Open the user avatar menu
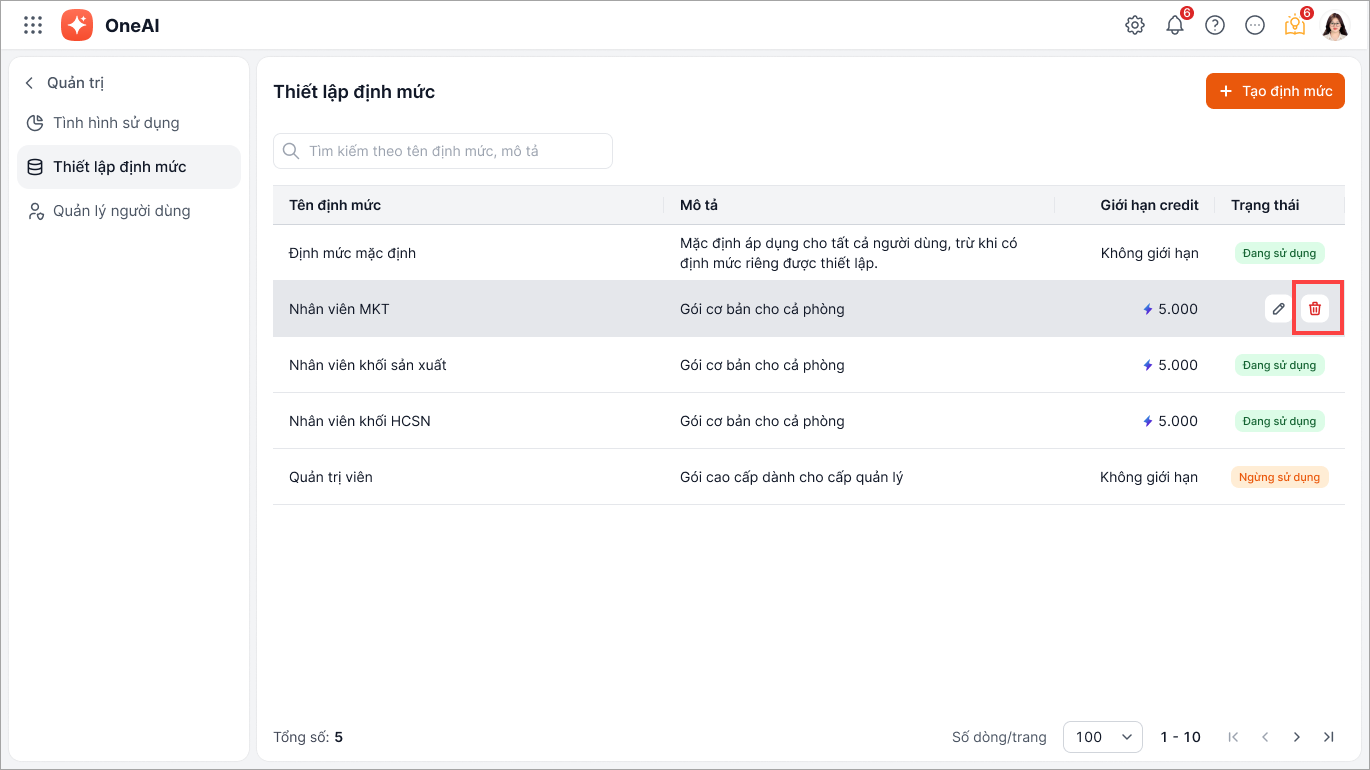The height and width of the screenshot is (770, 1370). 1335,25
